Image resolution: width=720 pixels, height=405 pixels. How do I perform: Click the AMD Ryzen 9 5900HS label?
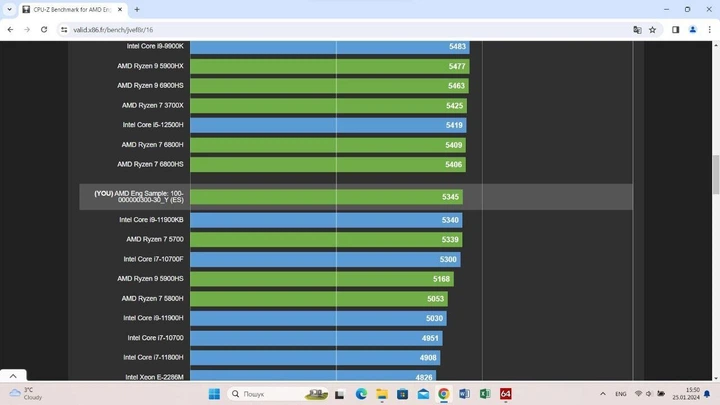[150, 279]
